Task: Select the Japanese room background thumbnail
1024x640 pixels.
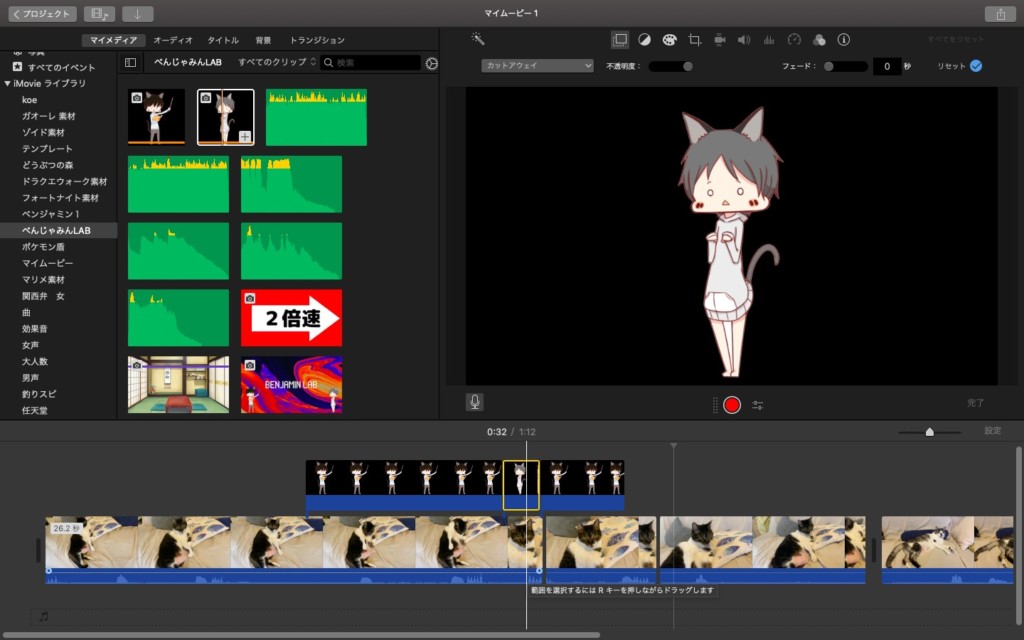Action: 178,385
